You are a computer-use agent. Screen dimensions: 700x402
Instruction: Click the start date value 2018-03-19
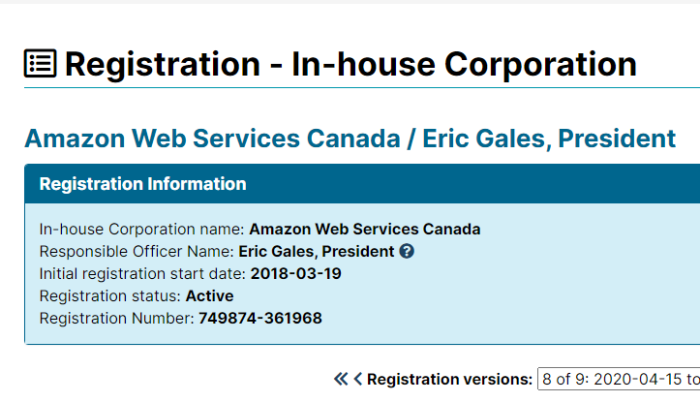pos(296,274)
